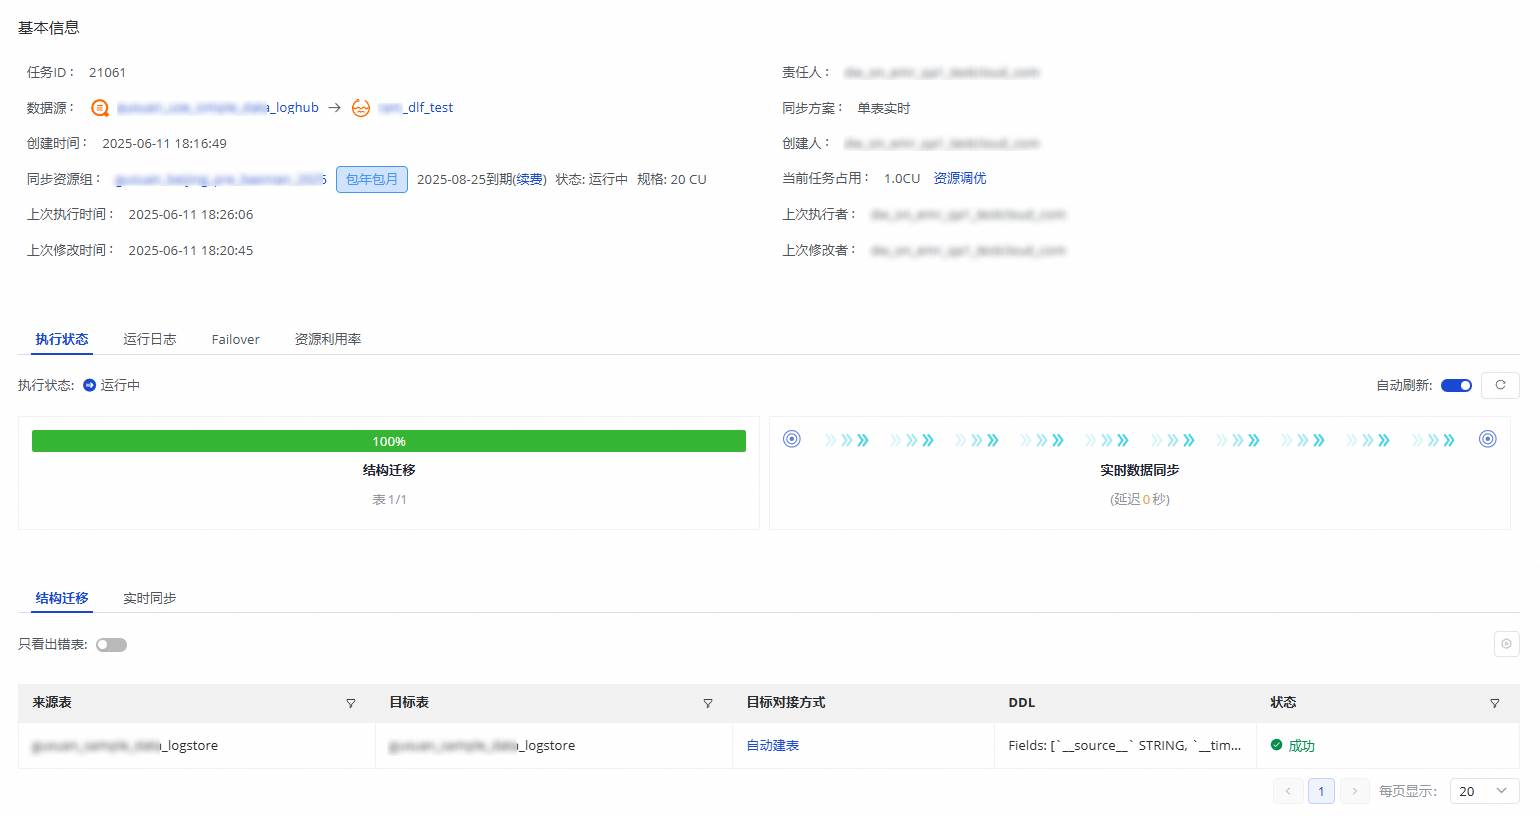Click the blurred 同步资源组 name link
The image size is (1540, 816).
click(221, 180)
